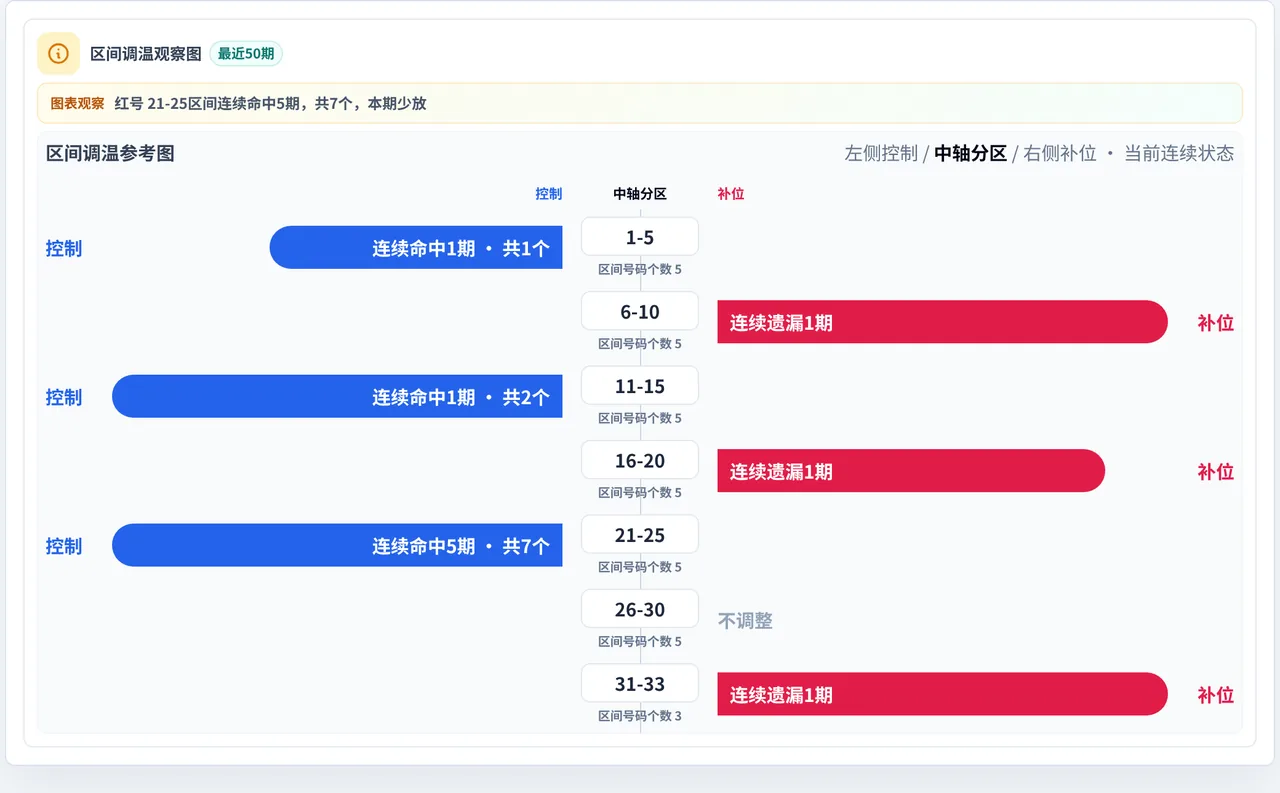1280x793 pixels.
Task: Click 区间号码个数 5 under 1-5
Action: [640, 269]
